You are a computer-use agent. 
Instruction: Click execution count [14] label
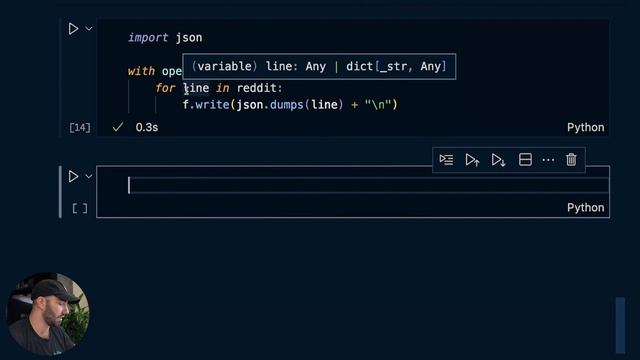point(80,128)
